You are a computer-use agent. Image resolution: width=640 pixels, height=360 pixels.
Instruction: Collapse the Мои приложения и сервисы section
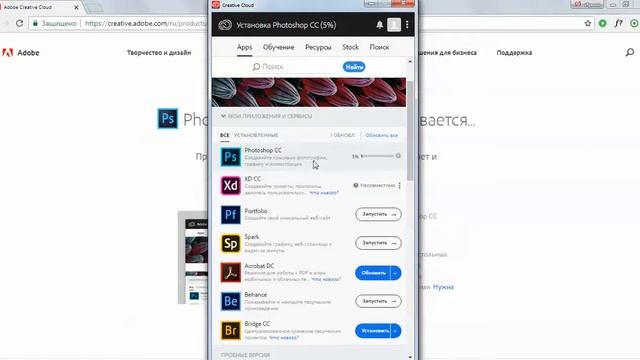[x=223, y=116]
